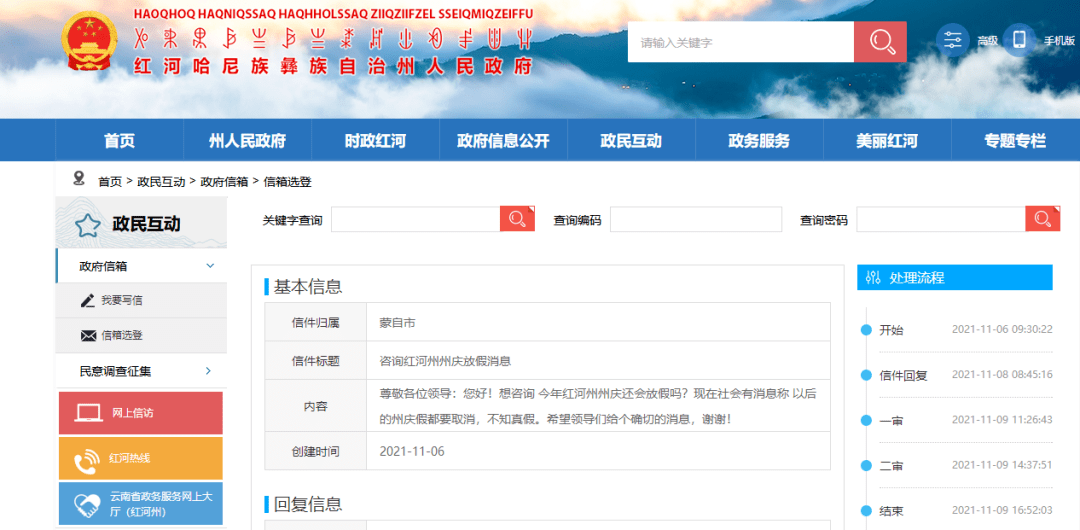
Task: Click timestamp 2021-11-06 09:30:22
Action: point(1002,329)
